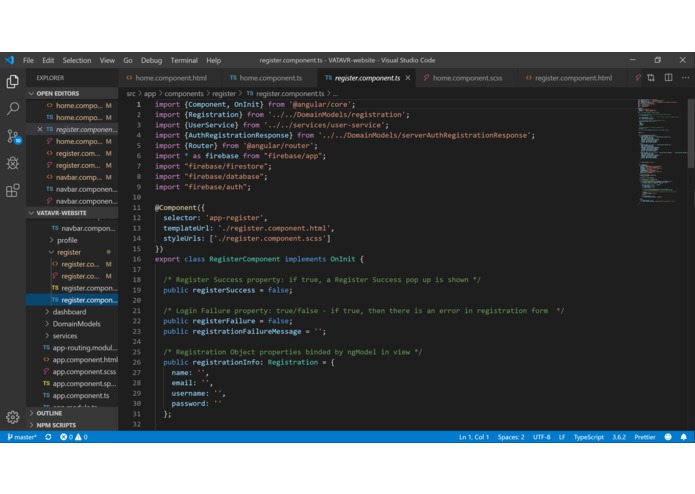Viewport: 695px width, 494px height.
Task: Click the master branch indicator
Action: tap(22, 437)
